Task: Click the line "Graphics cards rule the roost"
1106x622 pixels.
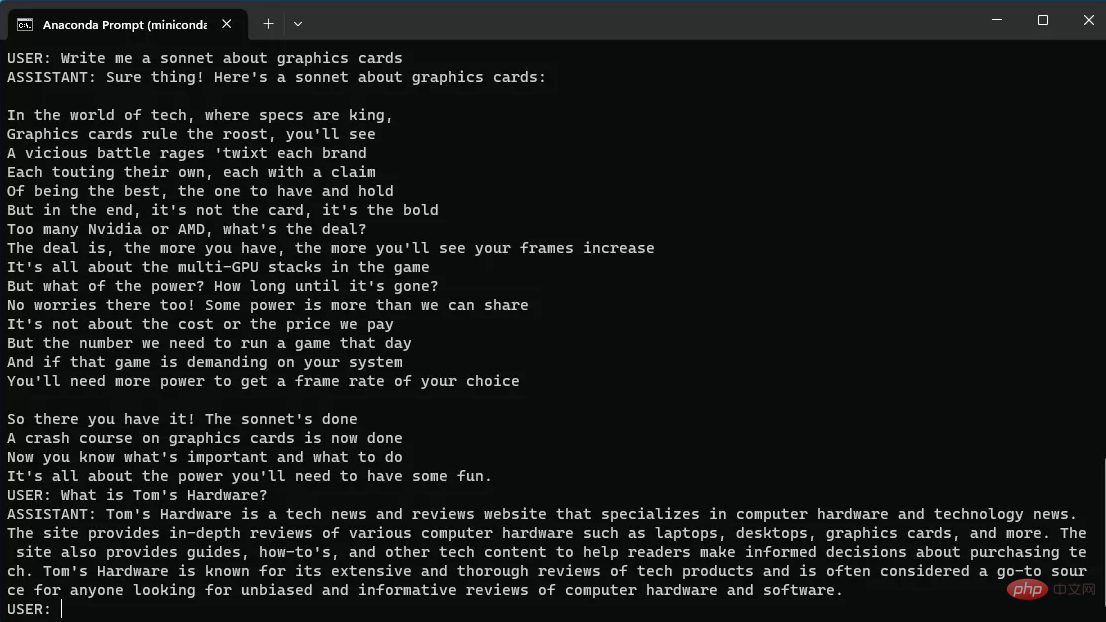Action: click(x=191, y=134)
